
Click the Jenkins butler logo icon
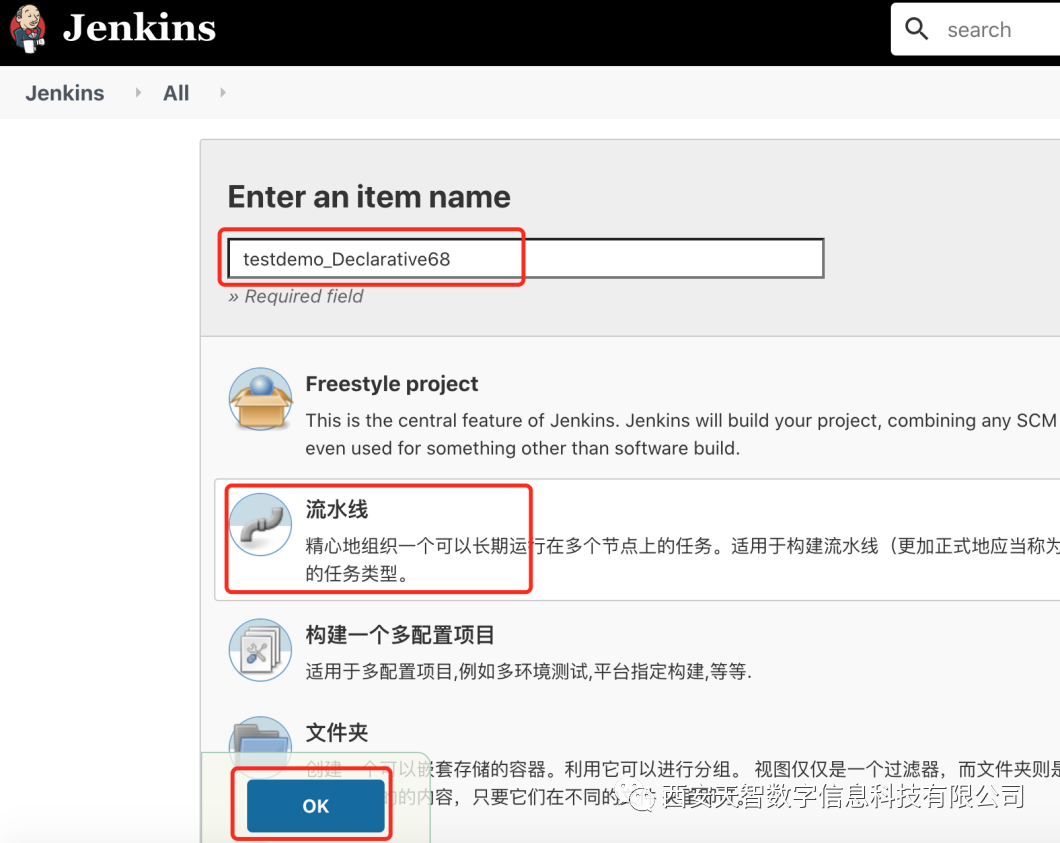click(x=27, y=28)
